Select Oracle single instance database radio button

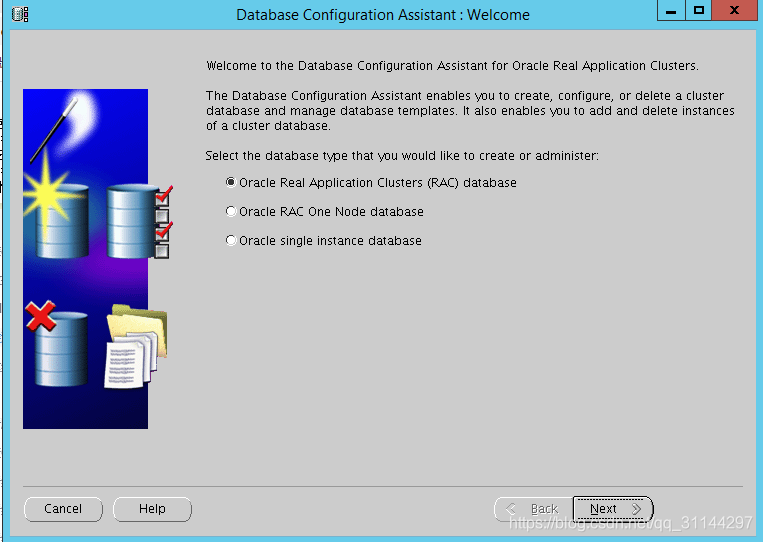pos(231,240)
